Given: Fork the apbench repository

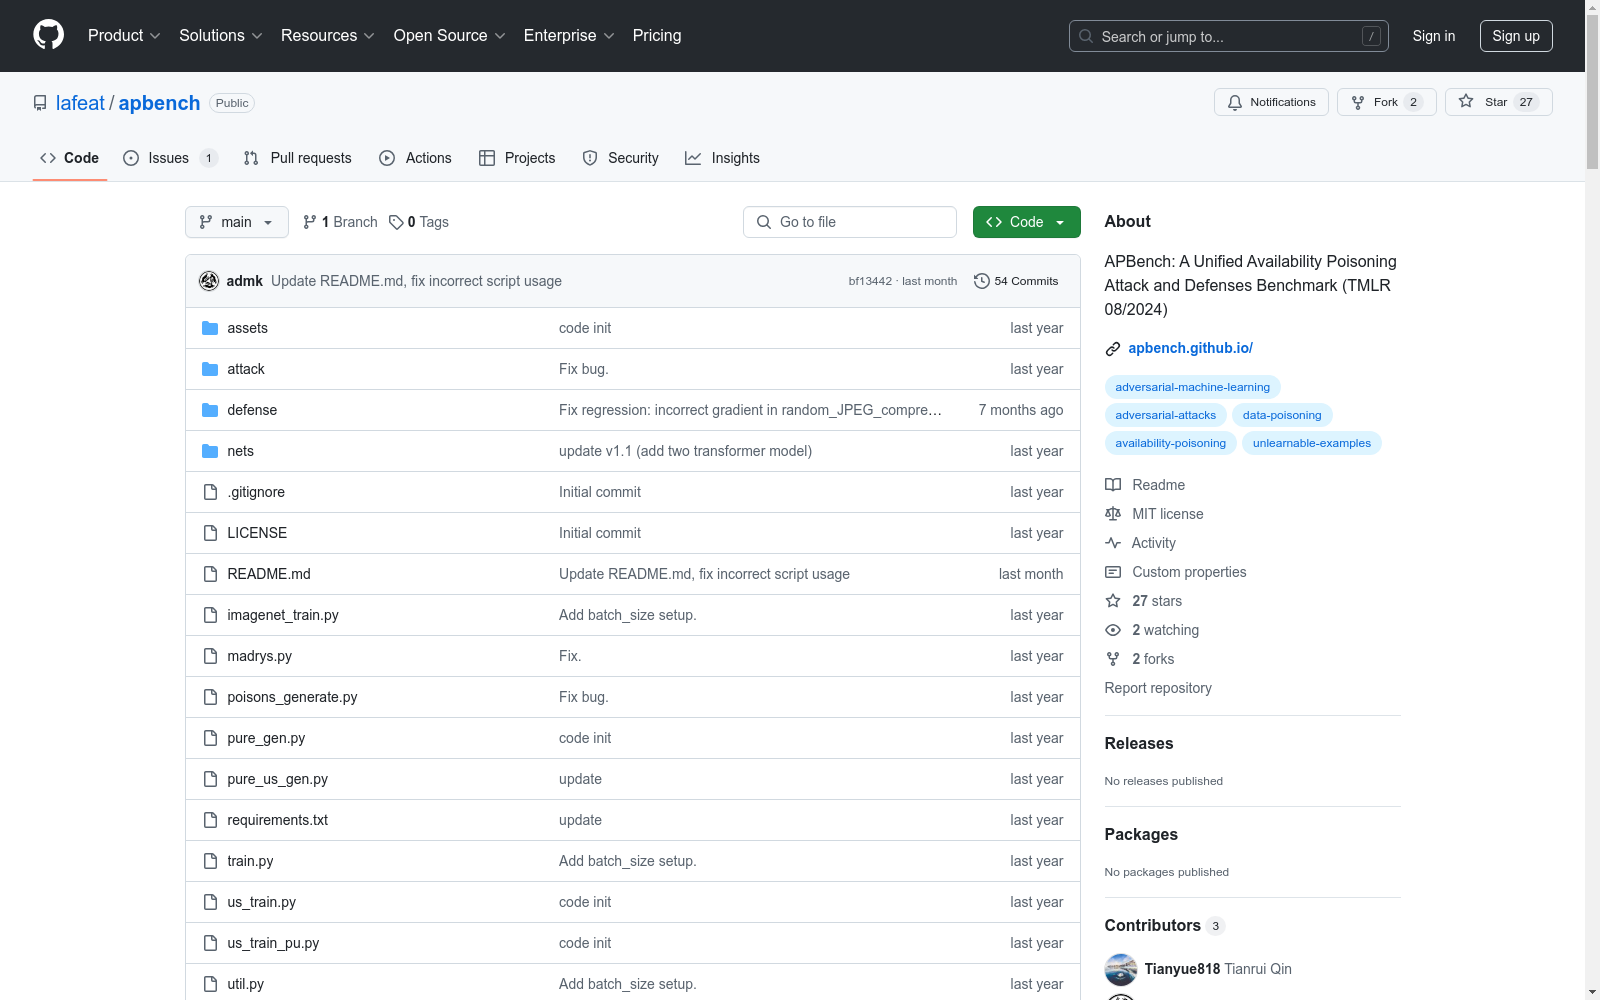Looking at the screenshot, I should coord(1385,102).
